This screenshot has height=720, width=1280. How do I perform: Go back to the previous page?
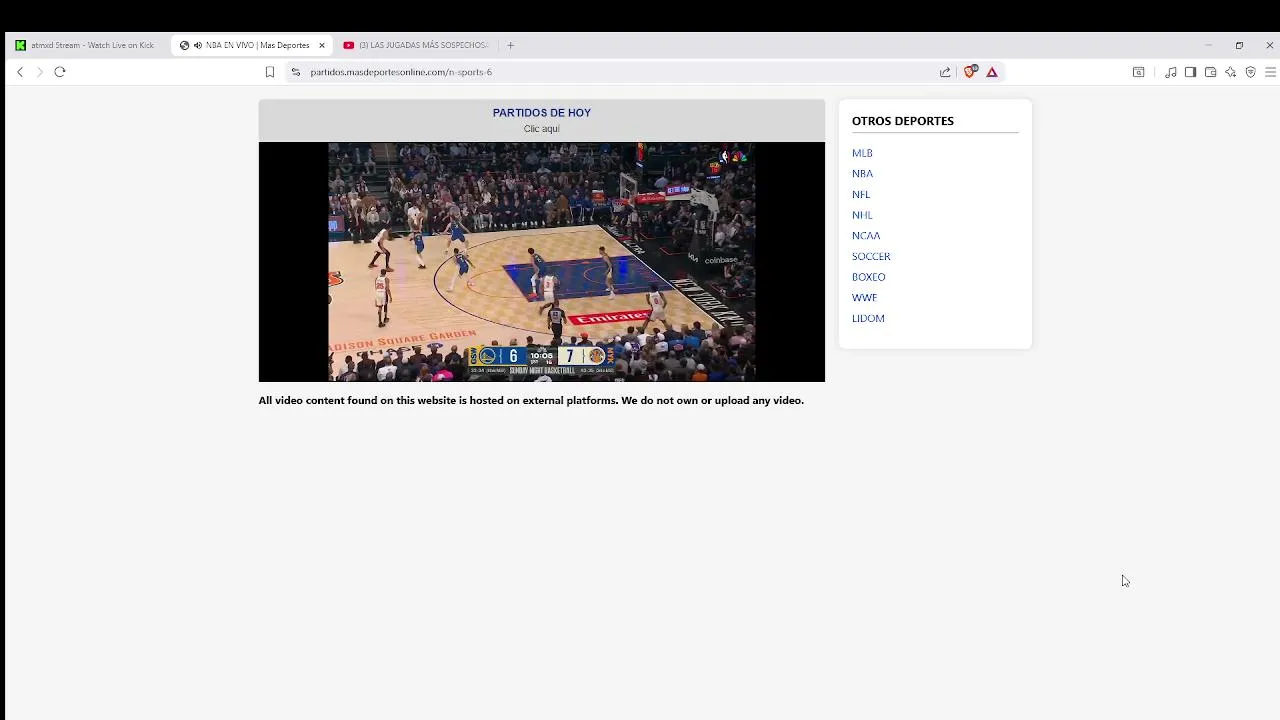[20, 72]
